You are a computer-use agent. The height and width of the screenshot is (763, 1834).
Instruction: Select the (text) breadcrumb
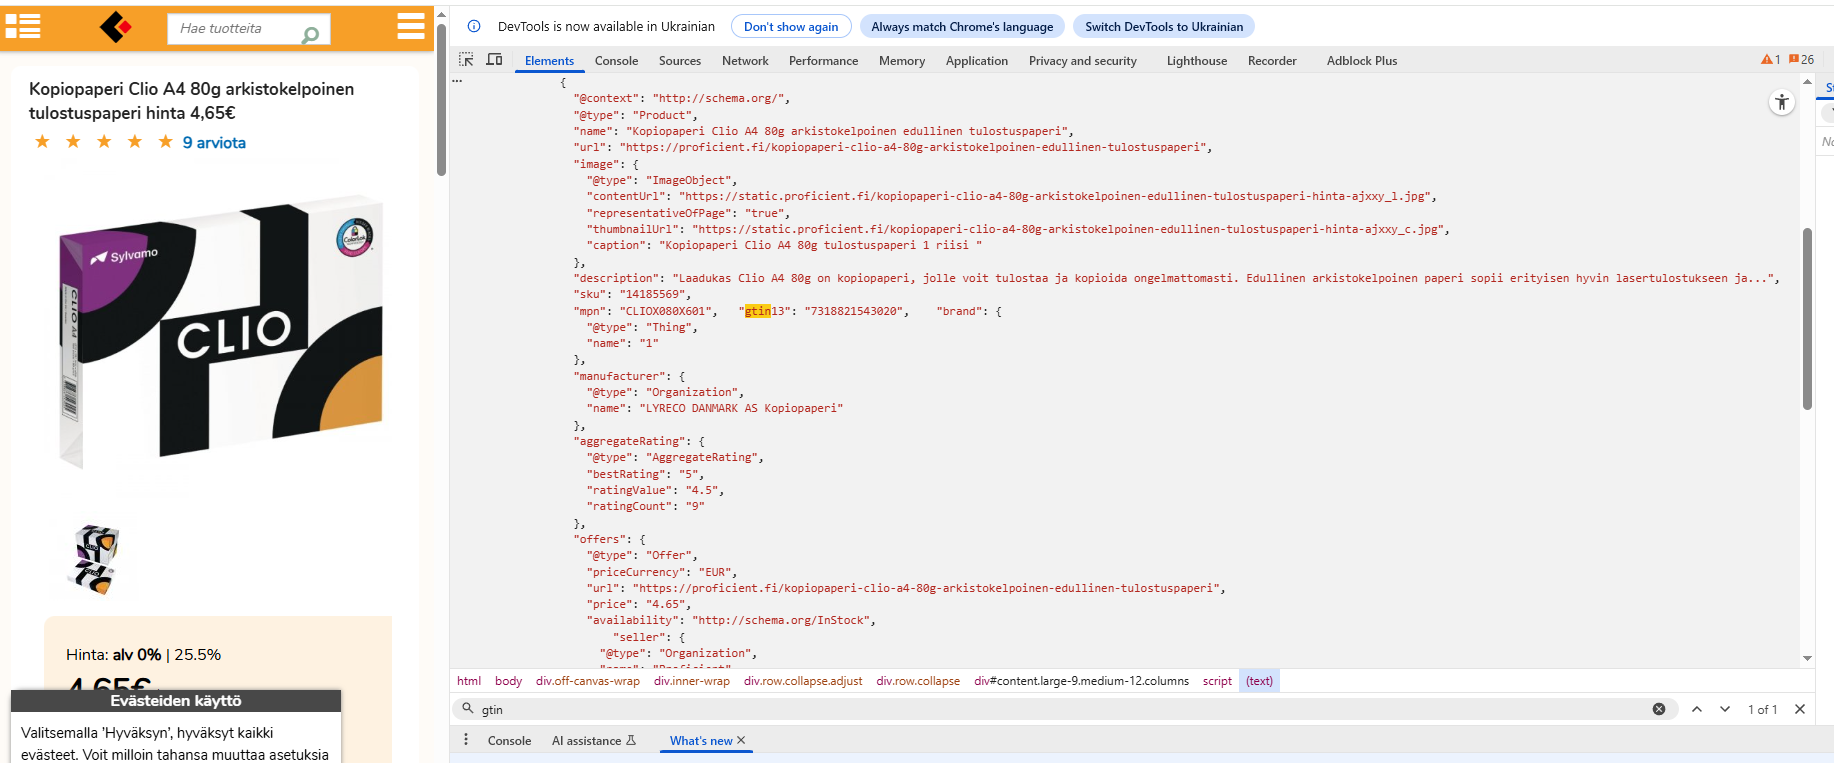click(x=1259, y=681)
